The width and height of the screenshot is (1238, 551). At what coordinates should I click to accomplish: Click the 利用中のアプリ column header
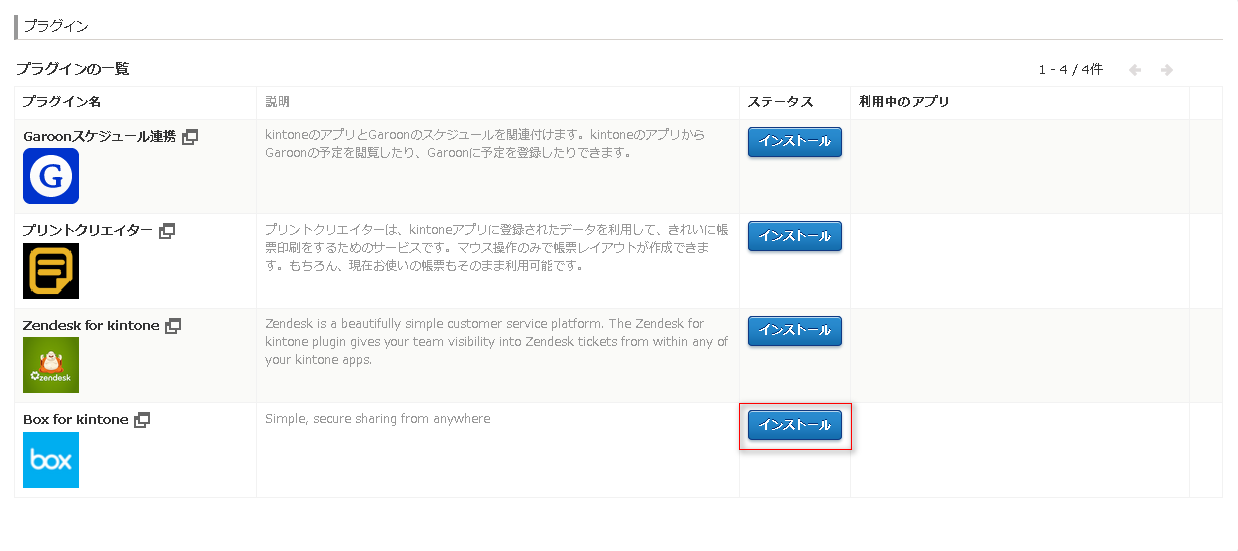click(x=905, y=102)
